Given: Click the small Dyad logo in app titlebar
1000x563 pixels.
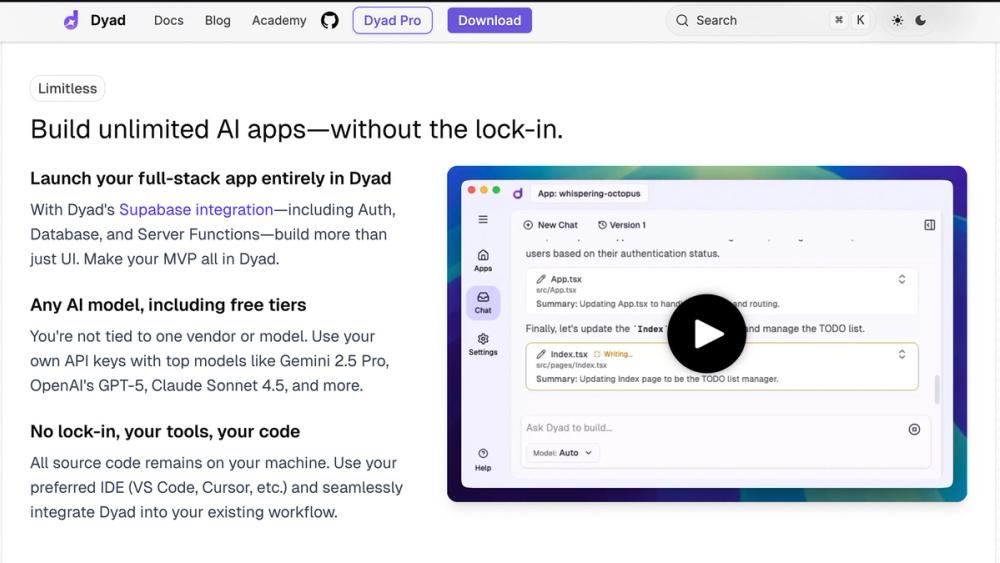Looking at the screenshot, I should pyautogui.click(x=518, y=193).
